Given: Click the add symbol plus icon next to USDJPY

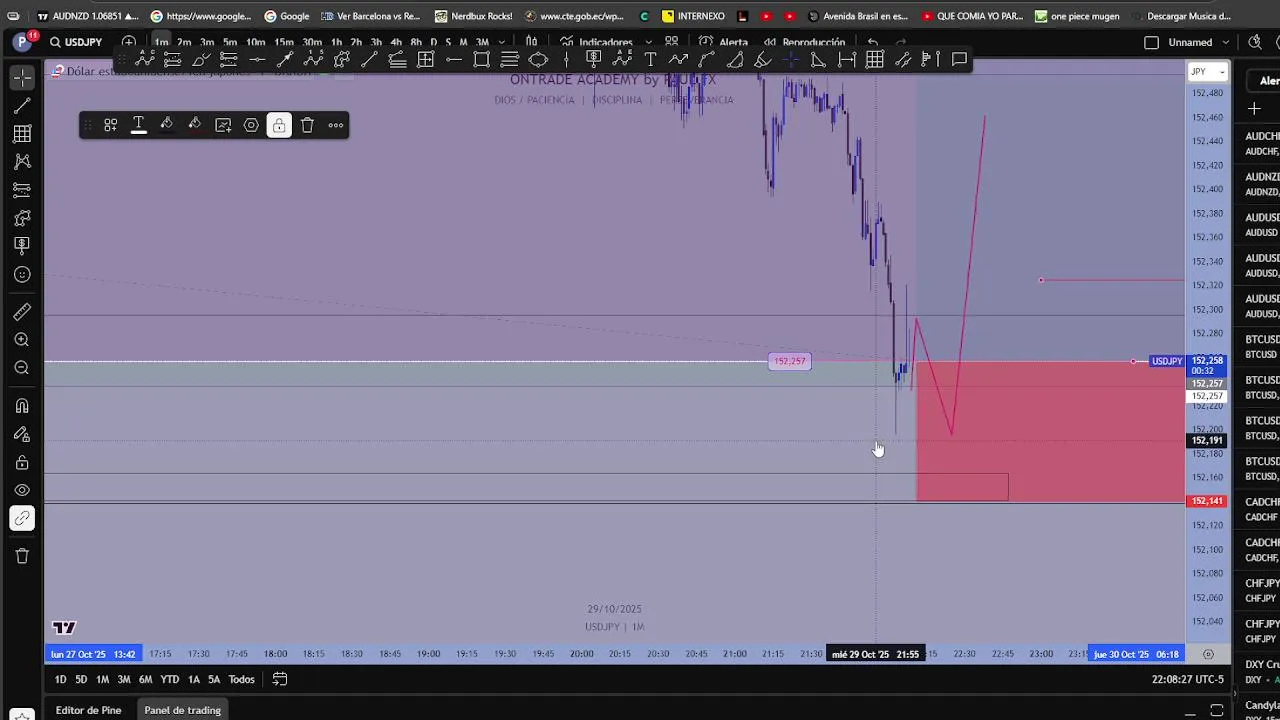Looking at the screenshot, I should coord(129,42).
